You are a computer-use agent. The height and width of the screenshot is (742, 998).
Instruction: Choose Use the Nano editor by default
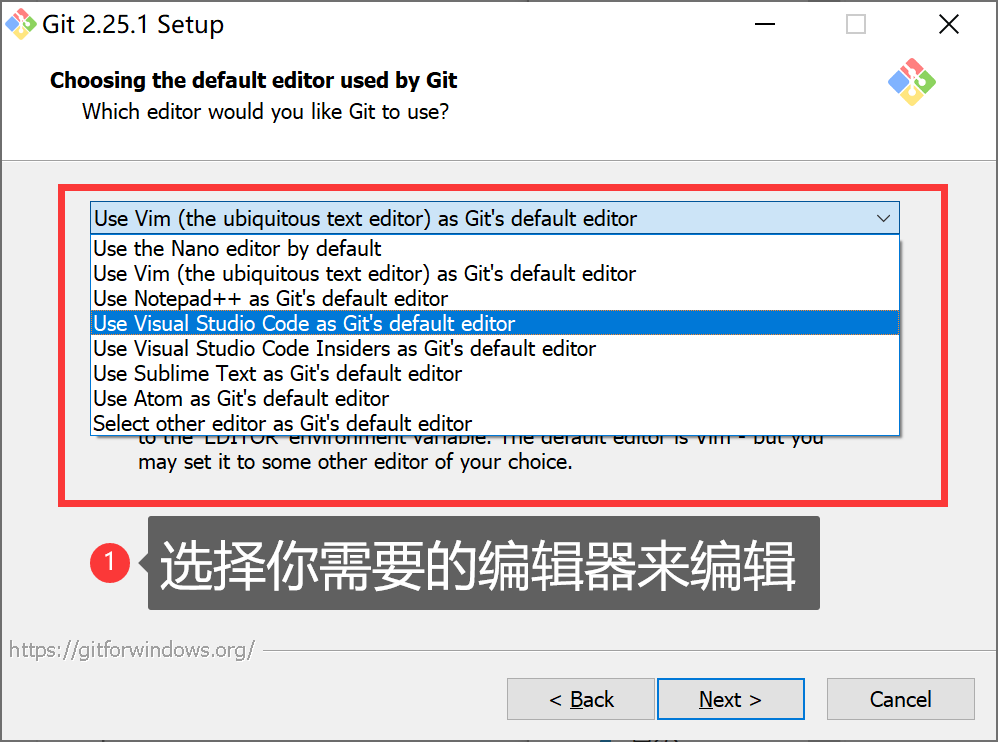pyautogui.click(x=495, y=248)
